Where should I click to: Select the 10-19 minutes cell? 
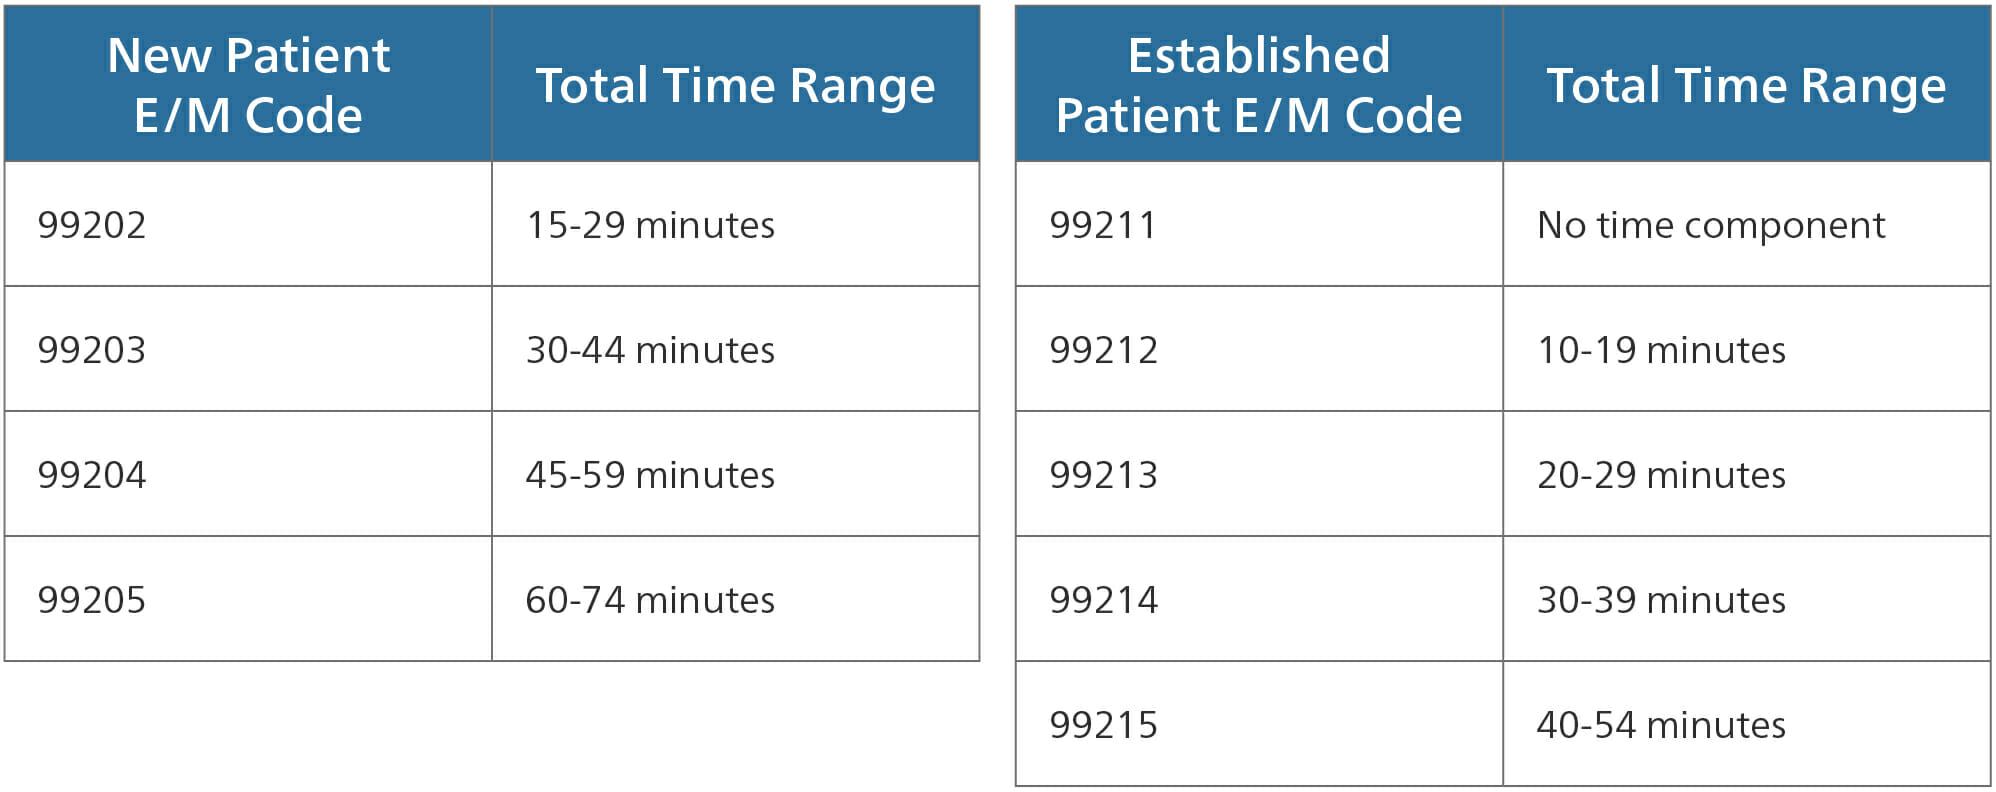[1661, 350]
